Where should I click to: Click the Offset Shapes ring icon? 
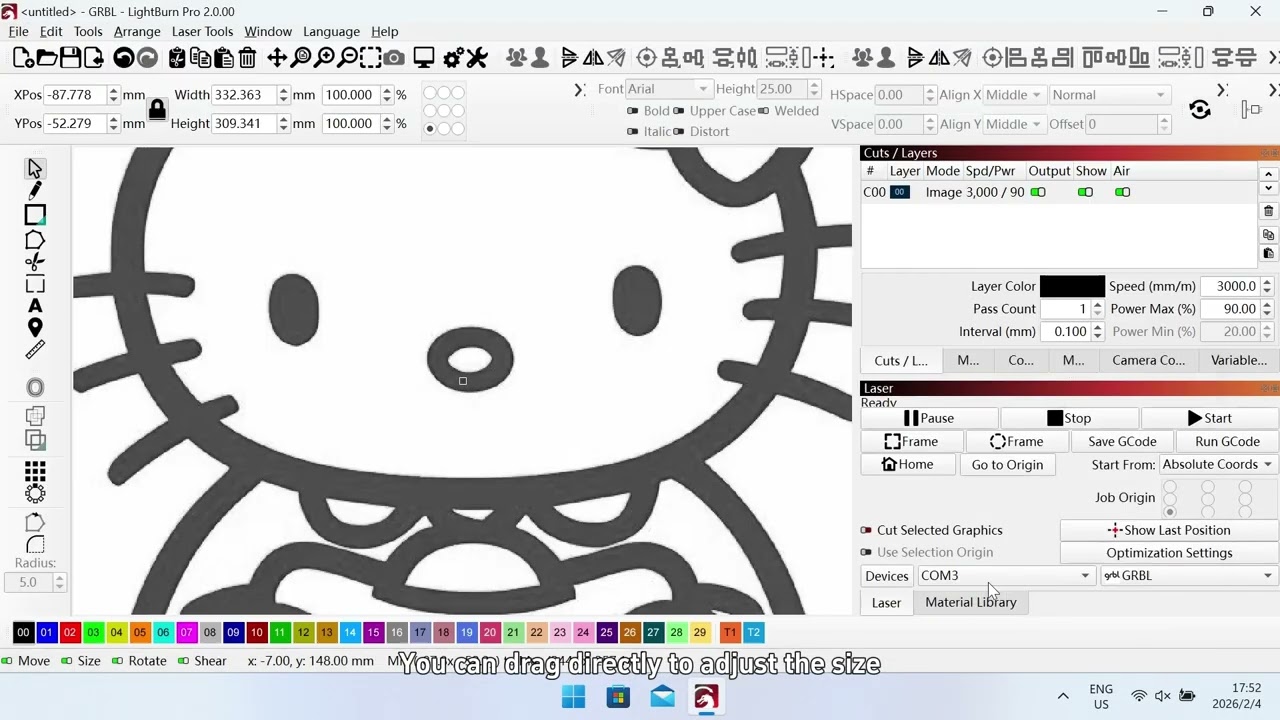(35, 387)
